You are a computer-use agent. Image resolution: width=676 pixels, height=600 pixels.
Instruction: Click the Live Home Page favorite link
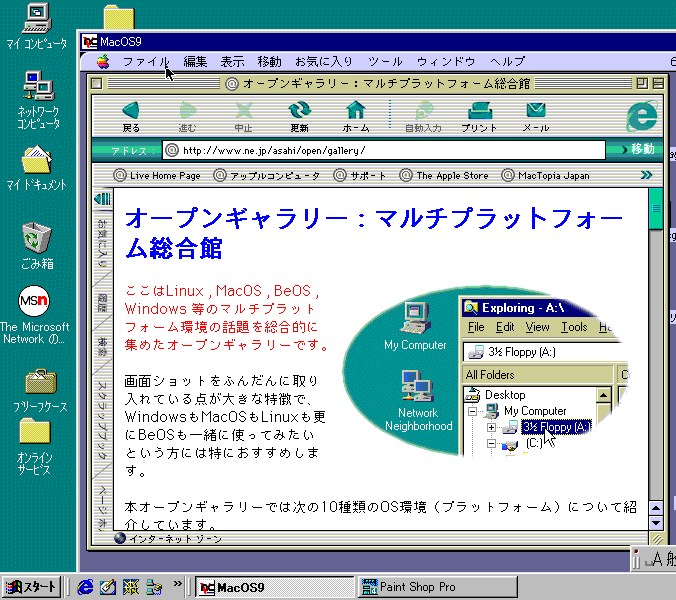tap(157, 175)
